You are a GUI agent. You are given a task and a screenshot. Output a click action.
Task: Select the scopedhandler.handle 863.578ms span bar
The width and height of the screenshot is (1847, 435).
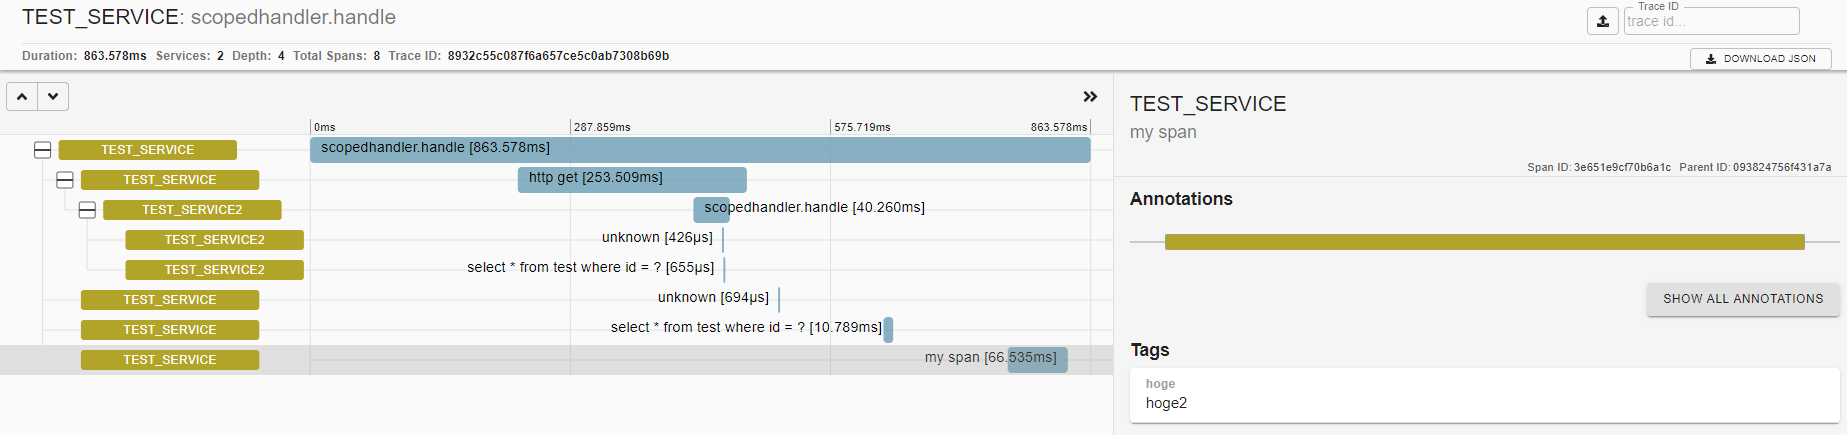point(700,150)
